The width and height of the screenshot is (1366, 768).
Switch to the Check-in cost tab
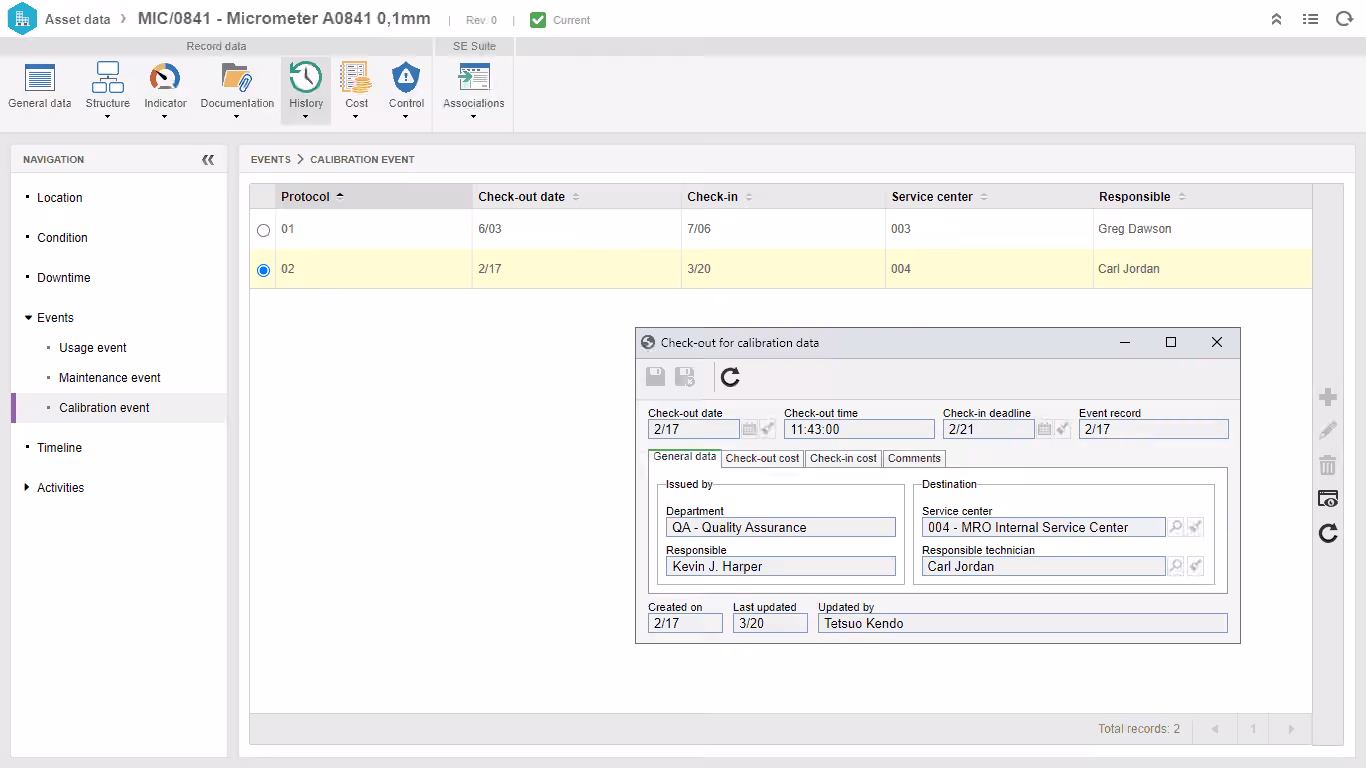pyautogui.click(x=843, y=458)
